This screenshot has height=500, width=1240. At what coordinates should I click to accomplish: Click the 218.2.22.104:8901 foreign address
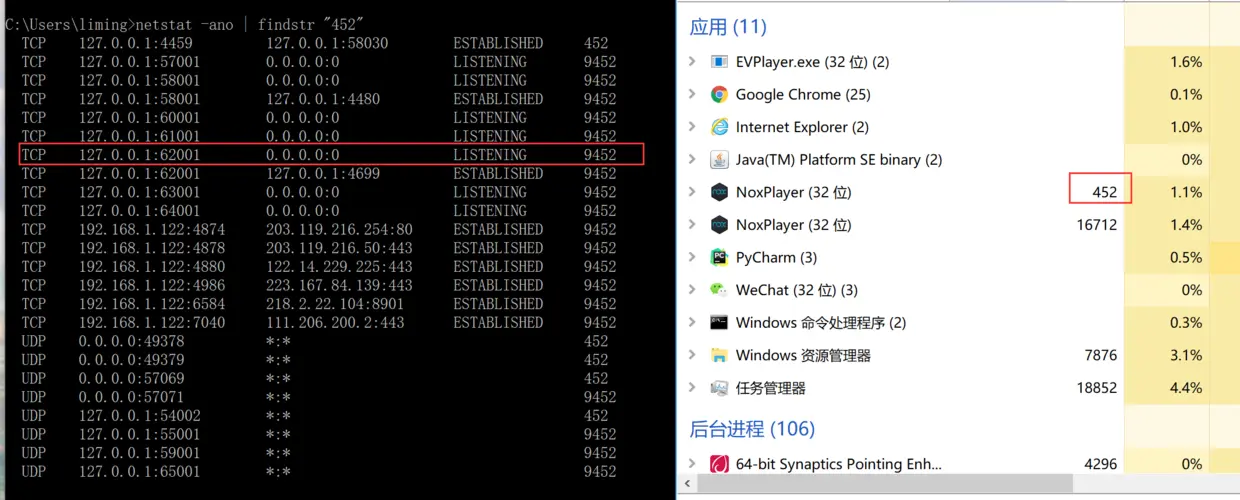coord(335,304)
